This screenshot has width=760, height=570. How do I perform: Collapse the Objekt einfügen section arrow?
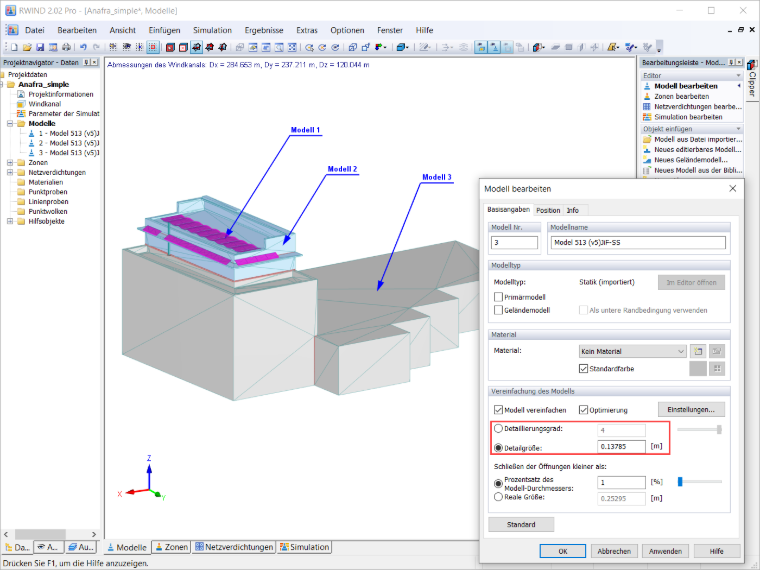pyautogui.click(x=738, y=129)
